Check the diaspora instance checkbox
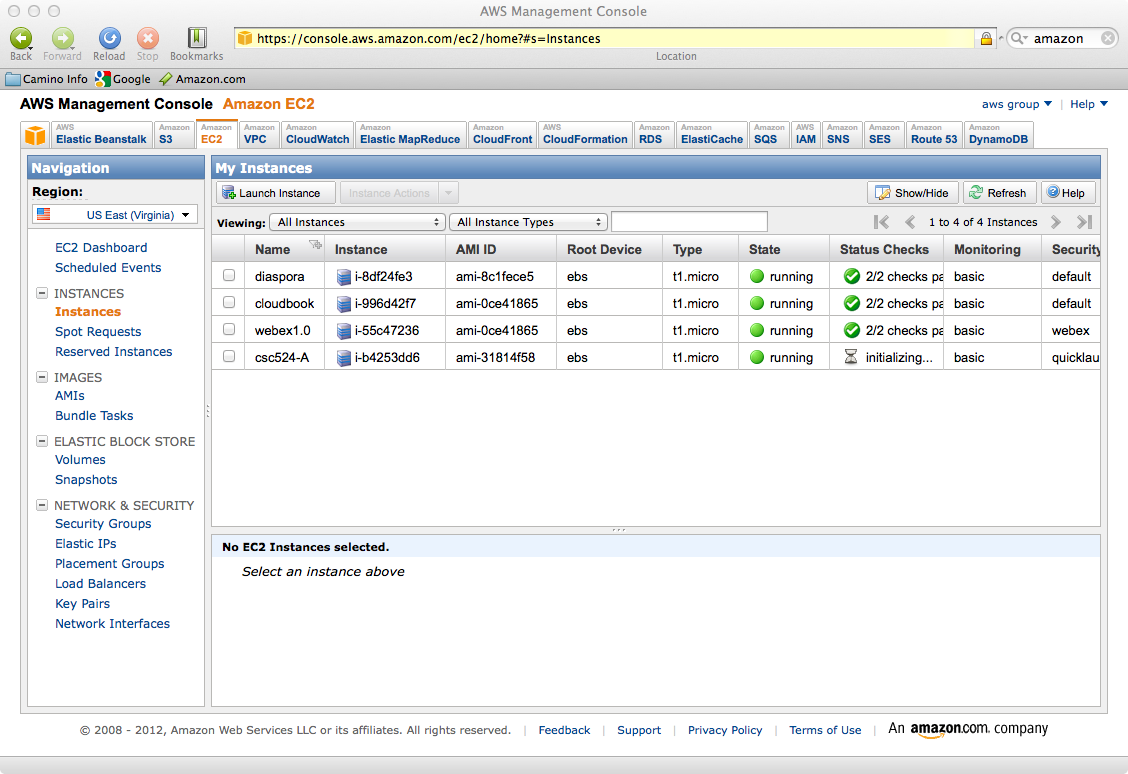 (x=229, y=275)
